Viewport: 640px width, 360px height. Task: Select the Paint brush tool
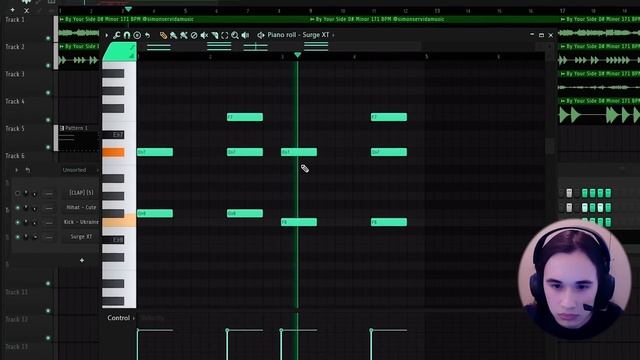pos(173,36)
